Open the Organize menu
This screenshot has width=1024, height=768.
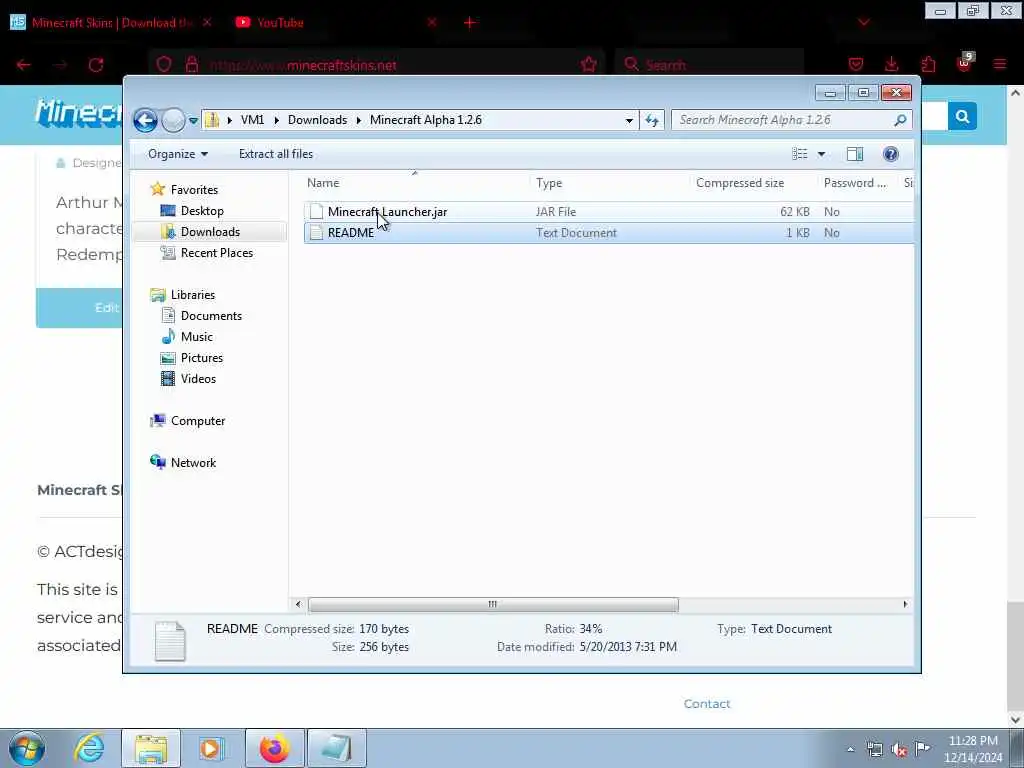tap(178, 154)
